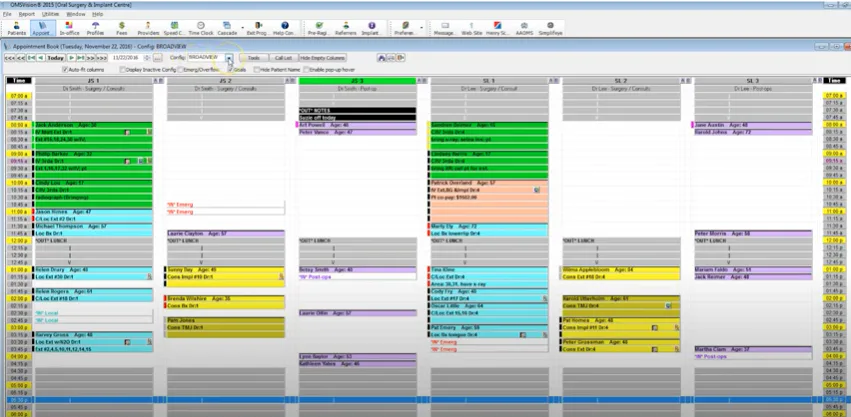This screenshot has width=851, height=417.
Task: Open the In-office toolbar icon
Action: click(x=69, y=28)
